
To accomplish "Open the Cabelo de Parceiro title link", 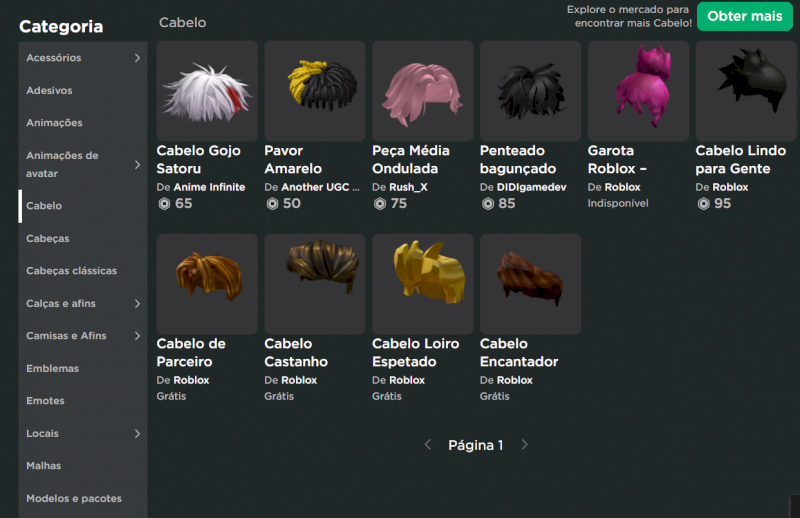I will 191,352.
